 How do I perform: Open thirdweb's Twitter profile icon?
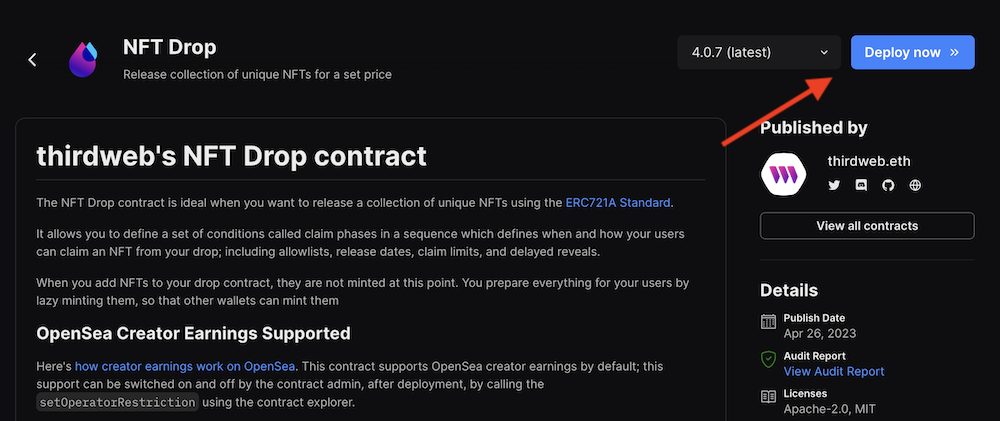(x=833, y=185)
